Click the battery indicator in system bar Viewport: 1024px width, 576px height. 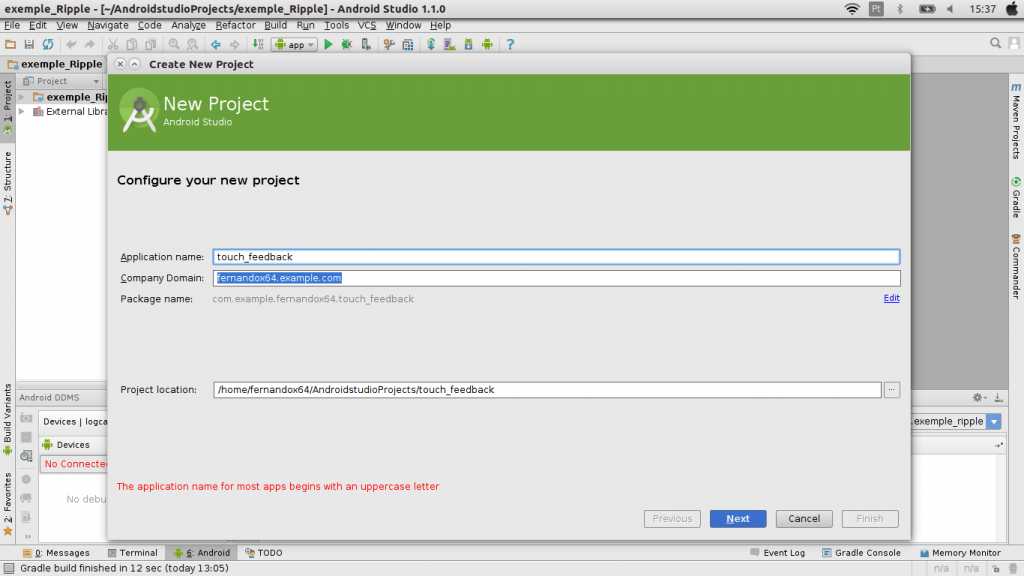pyautogui.click(x=927, y=9)
